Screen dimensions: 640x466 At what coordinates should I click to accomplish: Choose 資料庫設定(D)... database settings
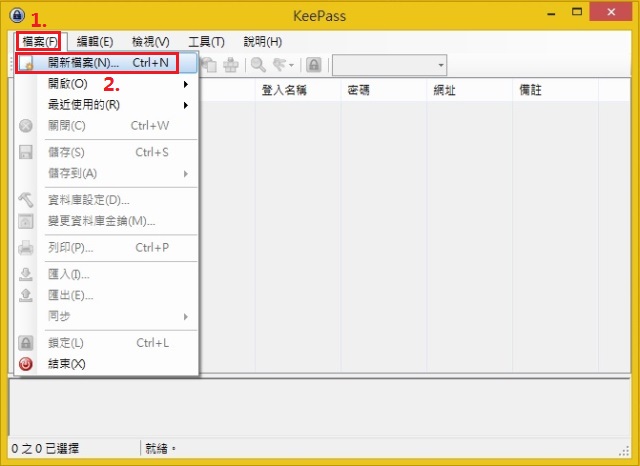click(107, 200)
